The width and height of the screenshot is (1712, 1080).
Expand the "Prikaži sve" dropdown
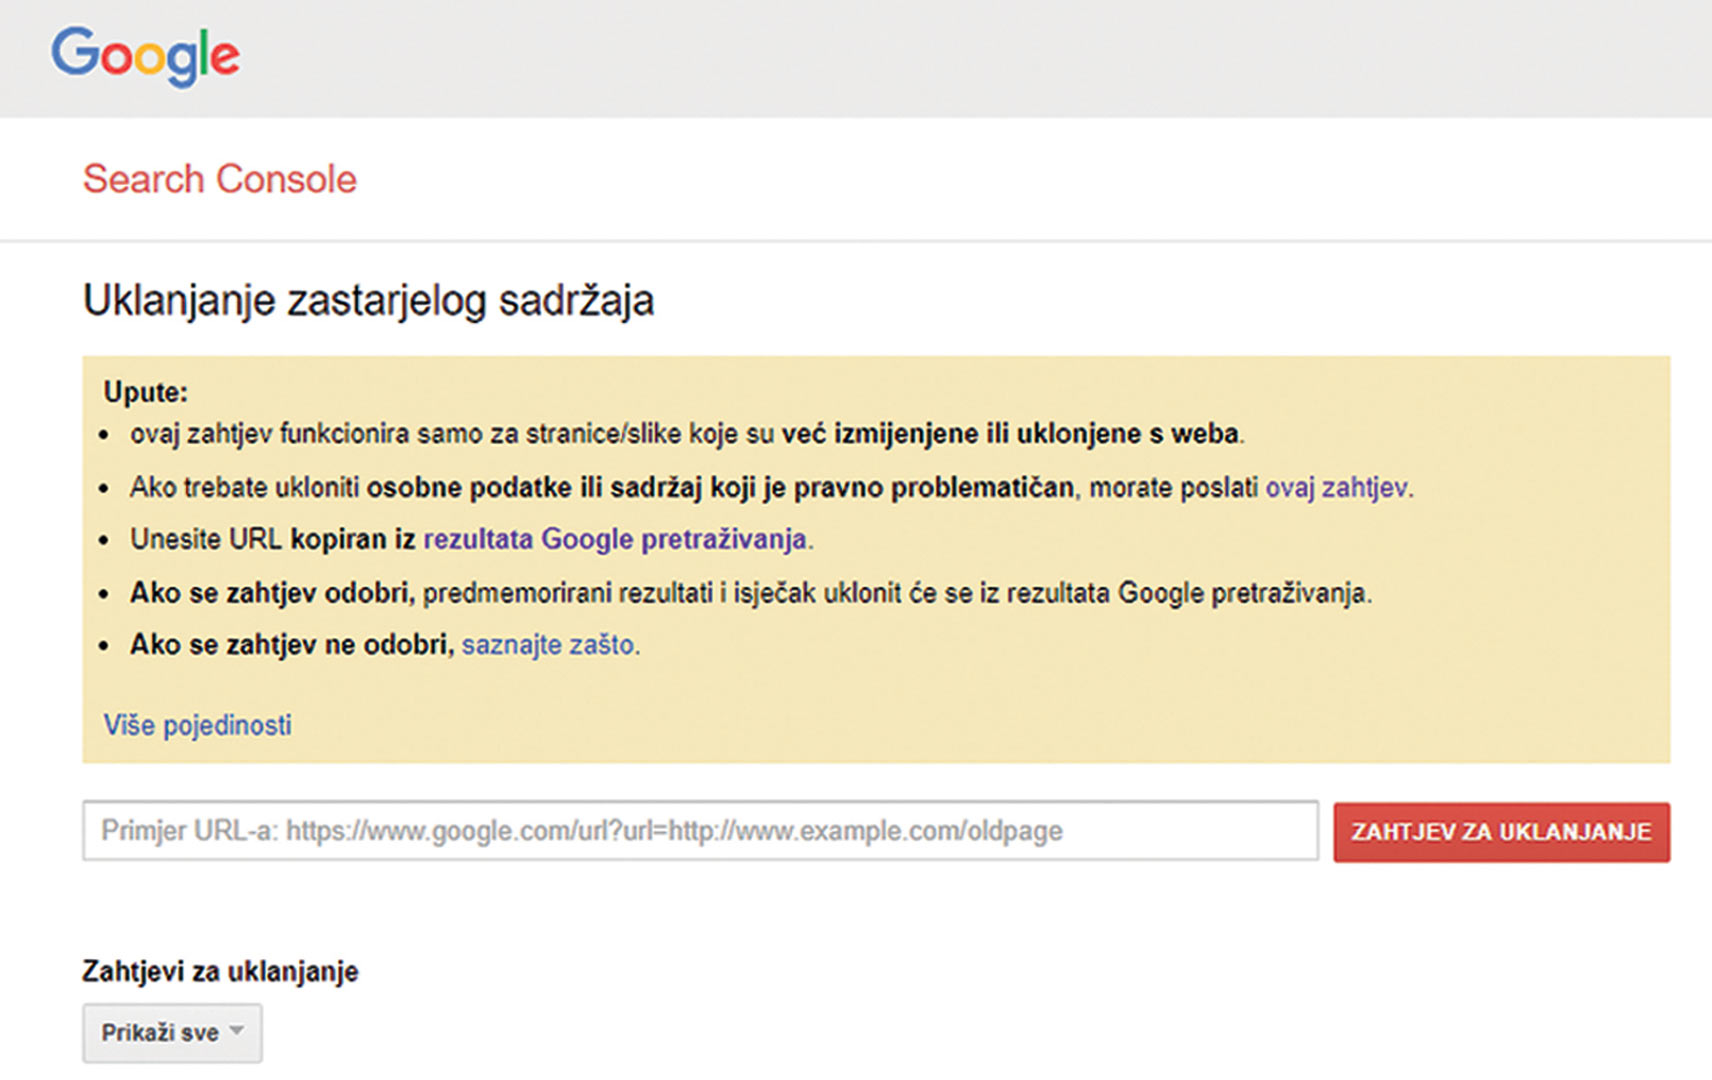tap(172, 1033)
